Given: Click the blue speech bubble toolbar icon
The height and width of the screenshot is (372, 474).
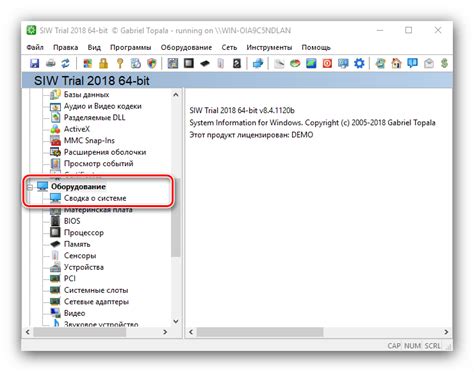Looking at the screenshot, I should [x=412, y=63].
